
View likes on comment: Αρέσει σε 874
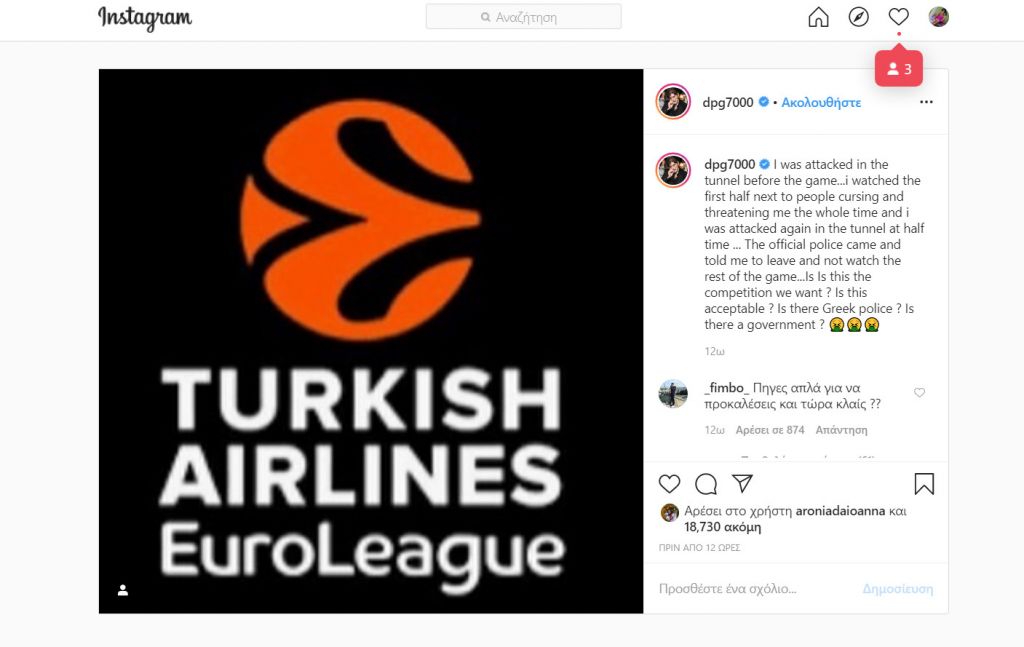[770, 430]
